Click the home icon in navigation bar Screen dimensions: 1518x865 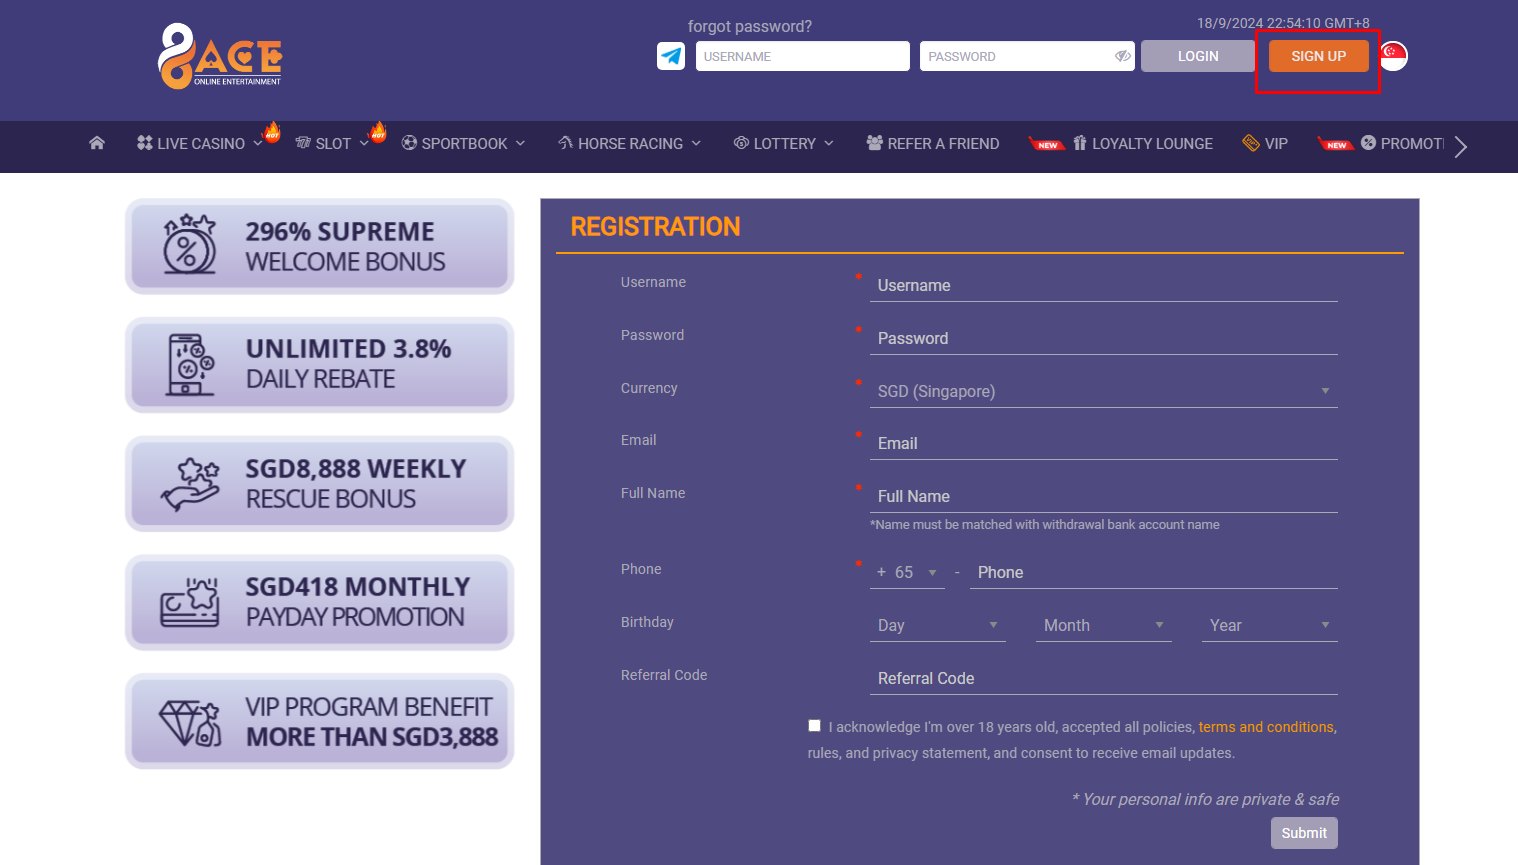click(96, 143)
